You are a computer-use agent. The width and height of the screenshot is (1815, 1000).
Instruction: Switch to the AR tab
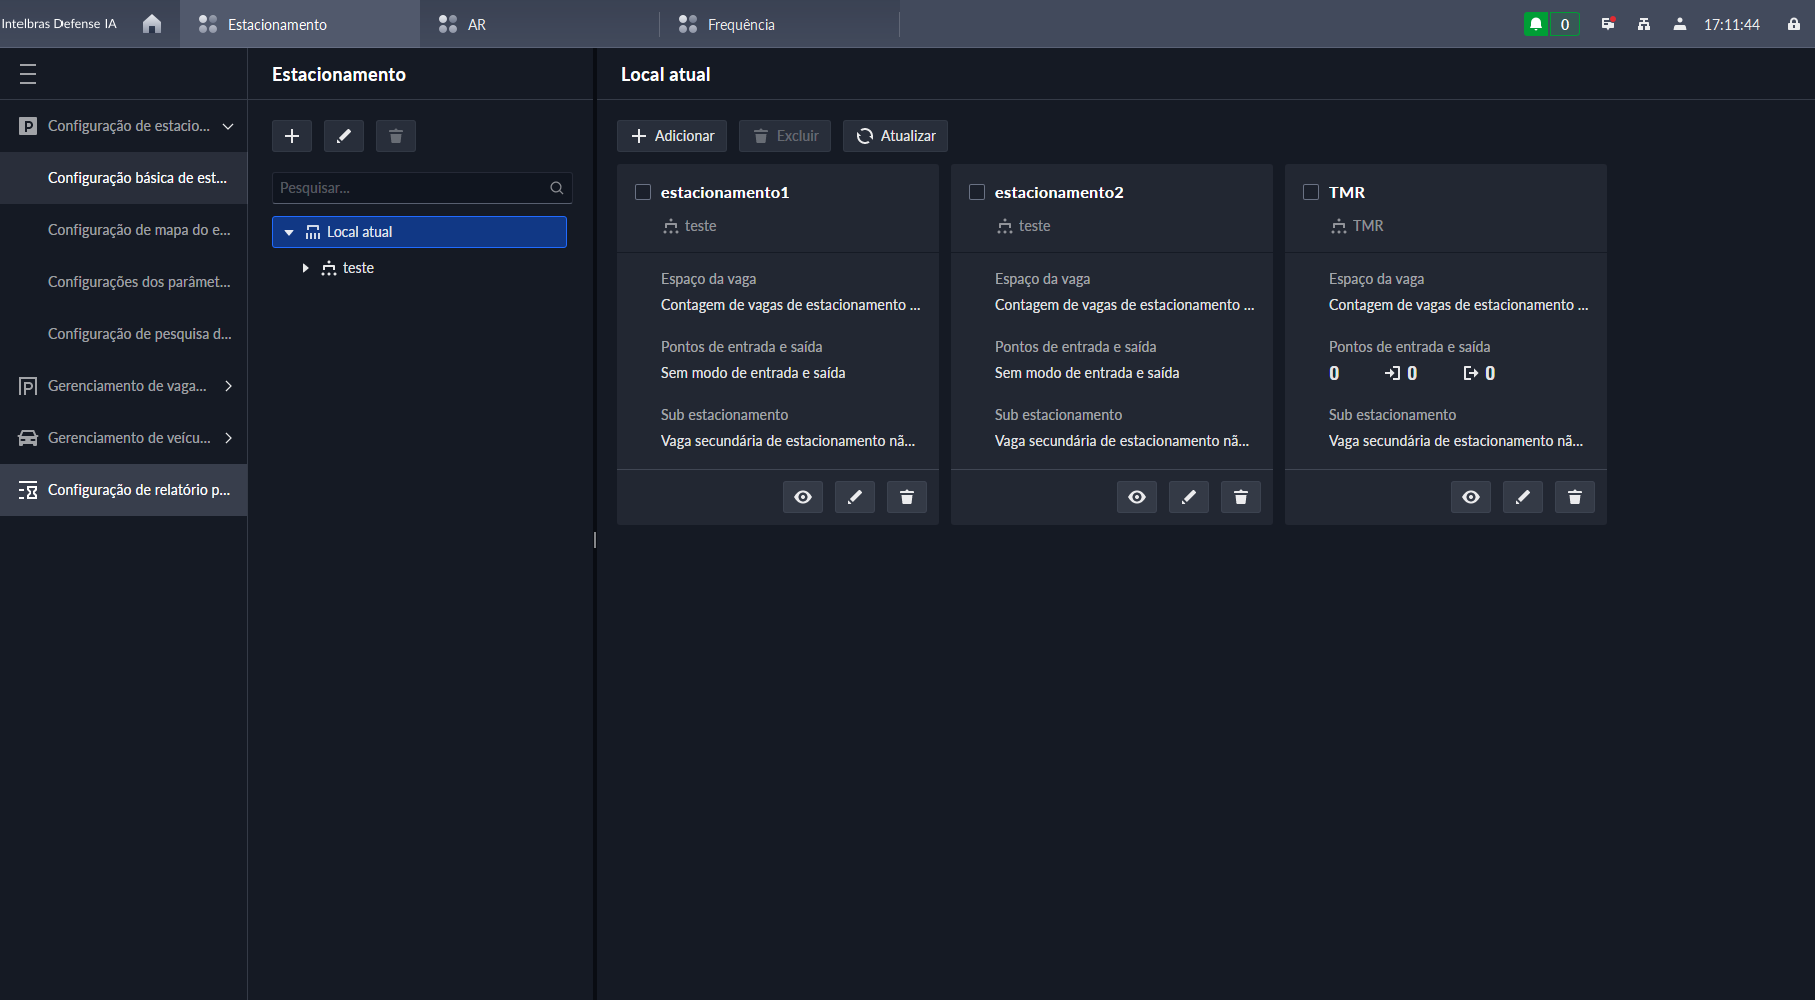point(476,24)
